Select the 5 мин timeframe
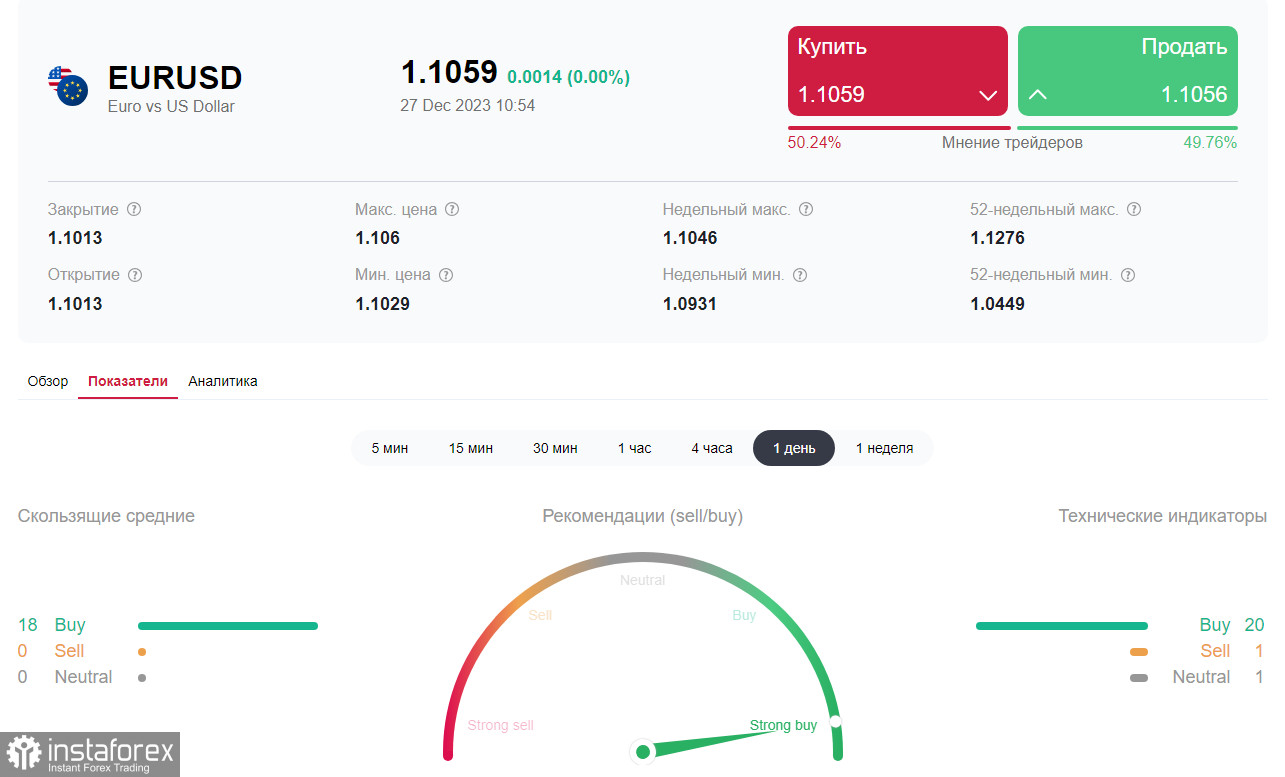The width and height of the screenshot is (1285, 777). (x=390, y=448)
